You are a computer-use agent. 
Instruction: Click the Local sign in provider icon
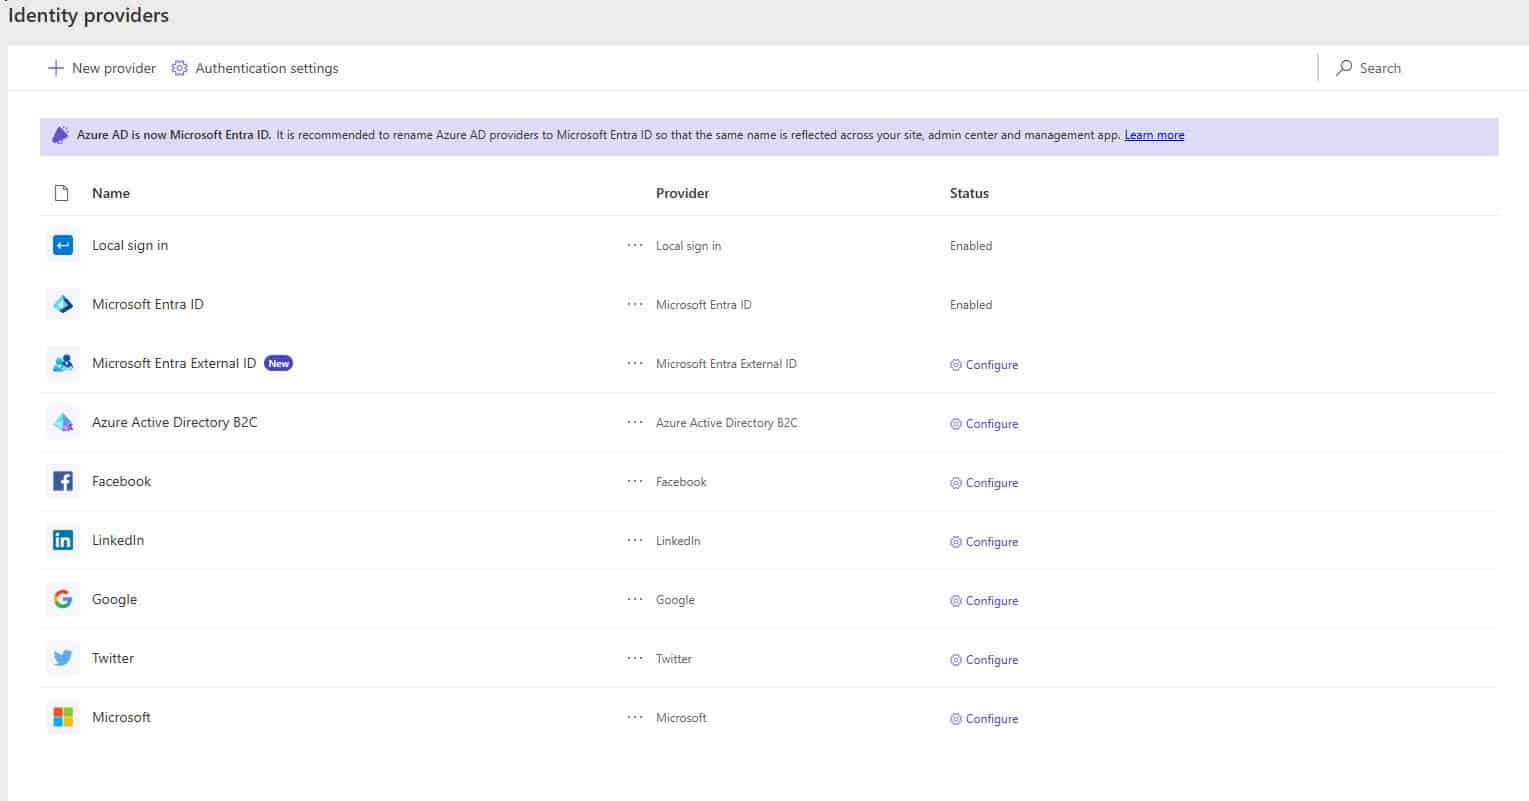click(x=63, y=245)
